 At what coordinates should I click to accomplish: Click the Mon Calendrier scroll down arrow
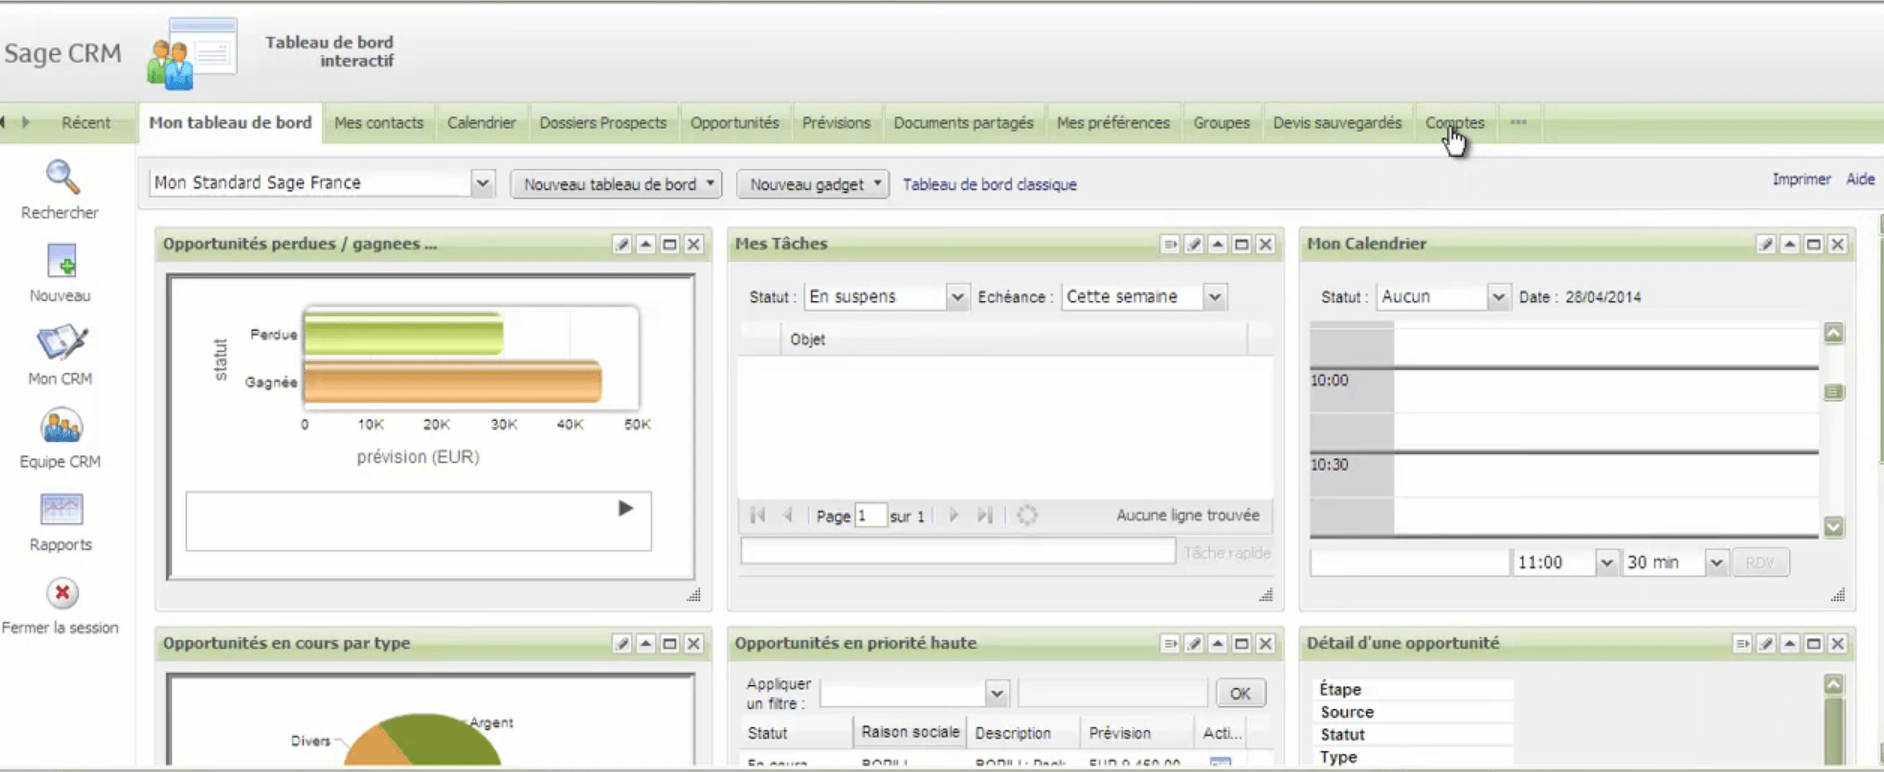(x=1834, y=527)
